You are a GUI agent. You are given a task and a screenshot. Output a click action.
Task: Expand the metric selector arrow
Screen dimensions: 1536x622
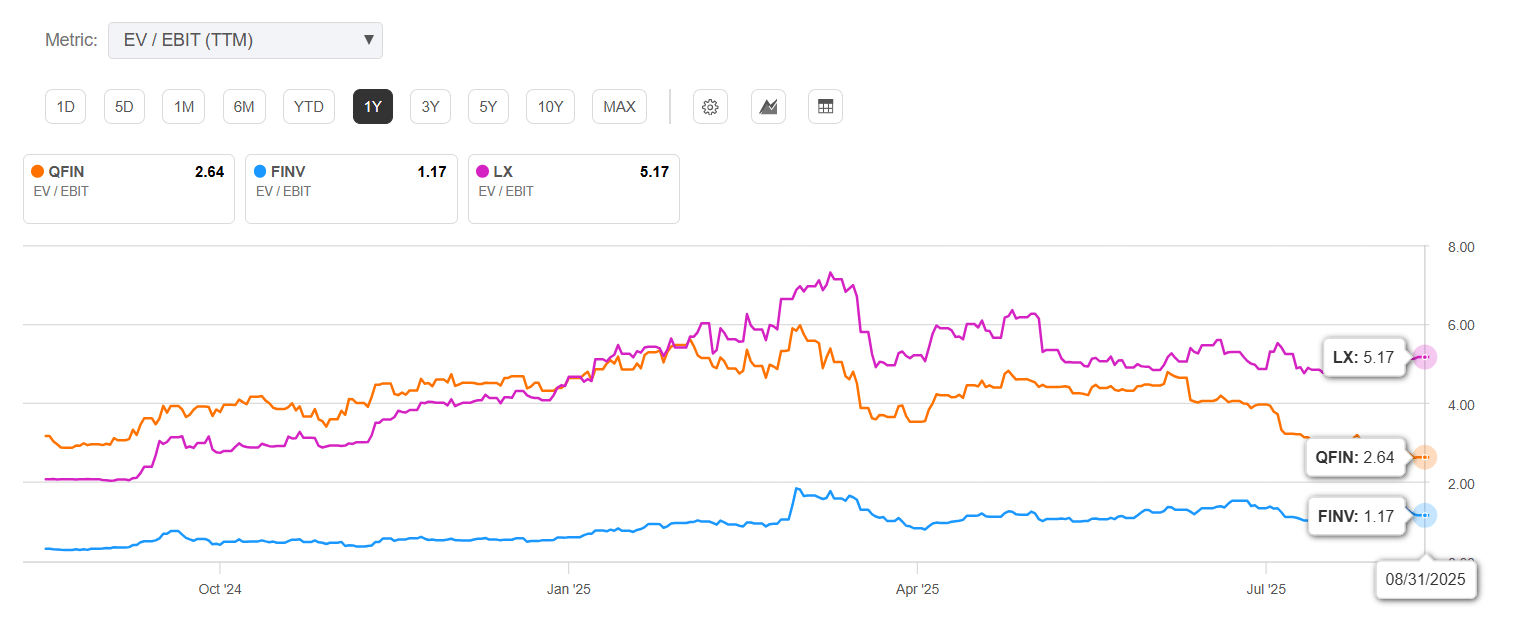369,40
